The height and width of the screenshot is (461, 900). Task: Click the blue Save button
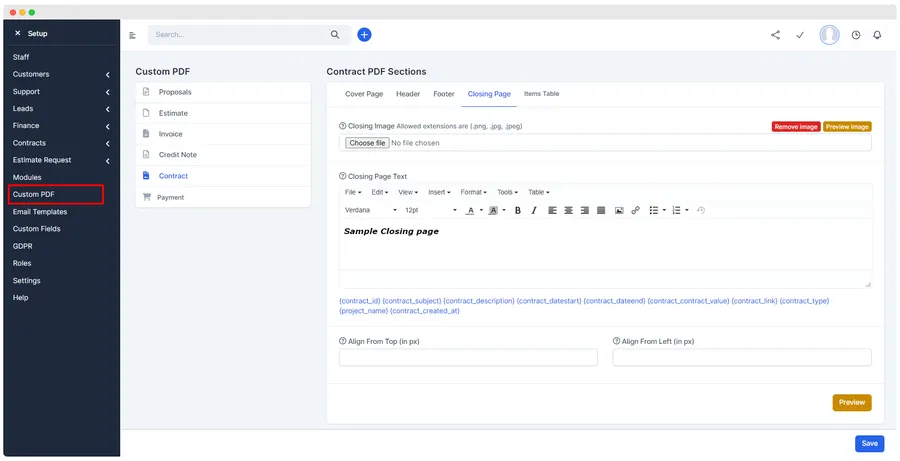click(x=869, y=443)
